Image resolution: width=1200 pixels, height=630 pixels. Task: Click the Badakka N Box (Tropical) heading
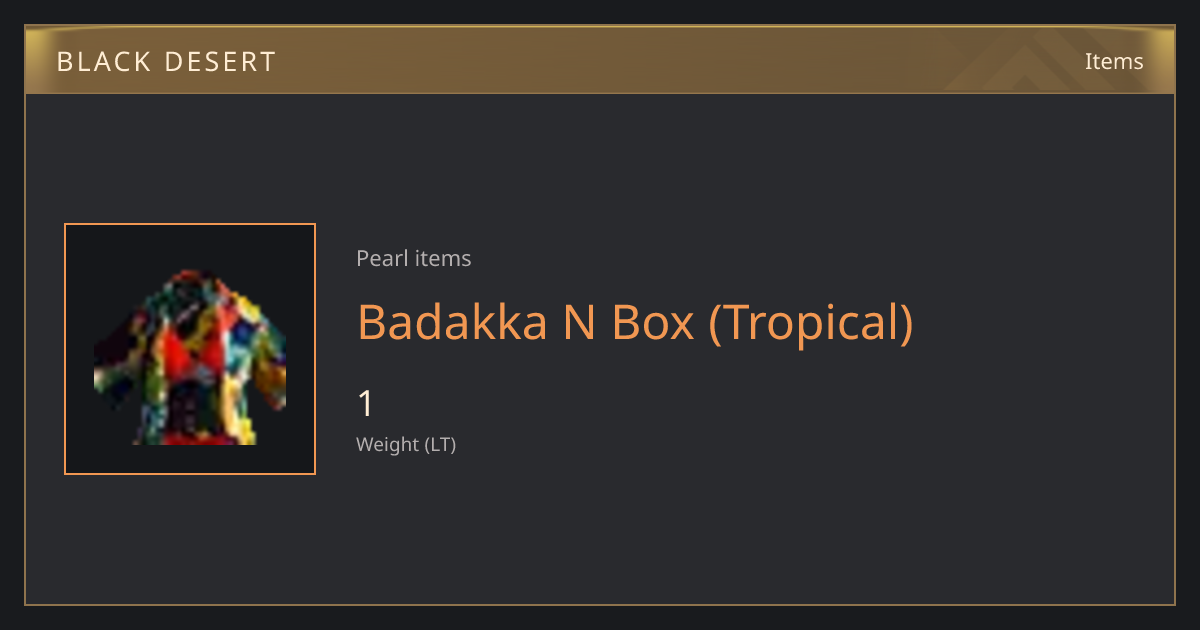tap(635, 322)
